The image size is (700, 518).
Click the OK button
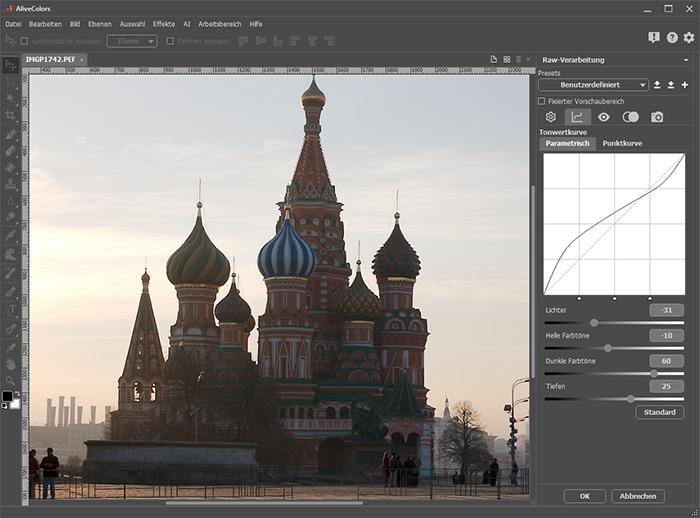click(x=585, y=496)
